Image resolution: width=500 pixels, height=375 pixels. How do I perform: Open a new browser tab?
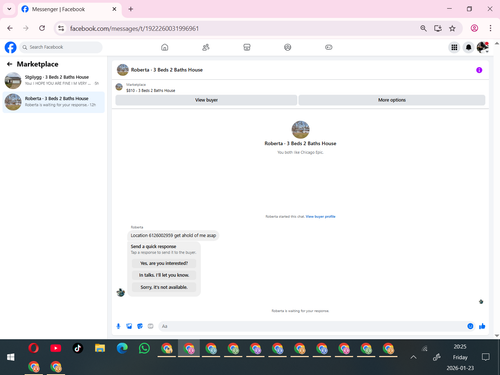(131, 9)
